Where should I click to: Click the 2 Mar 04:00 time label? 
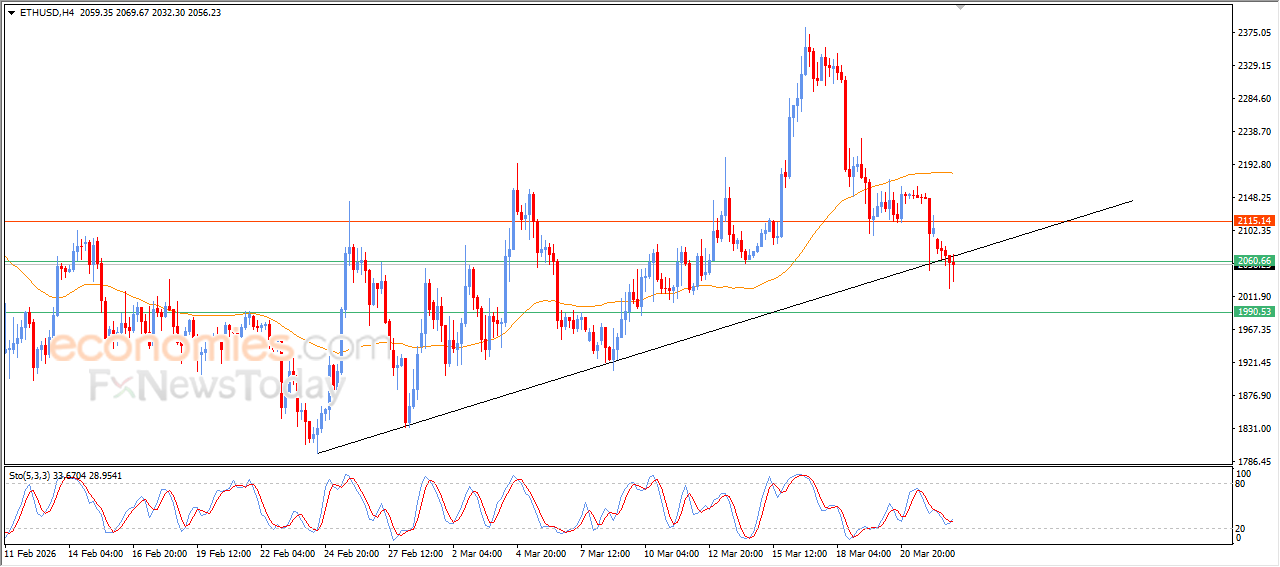click(x=478, y=553)
